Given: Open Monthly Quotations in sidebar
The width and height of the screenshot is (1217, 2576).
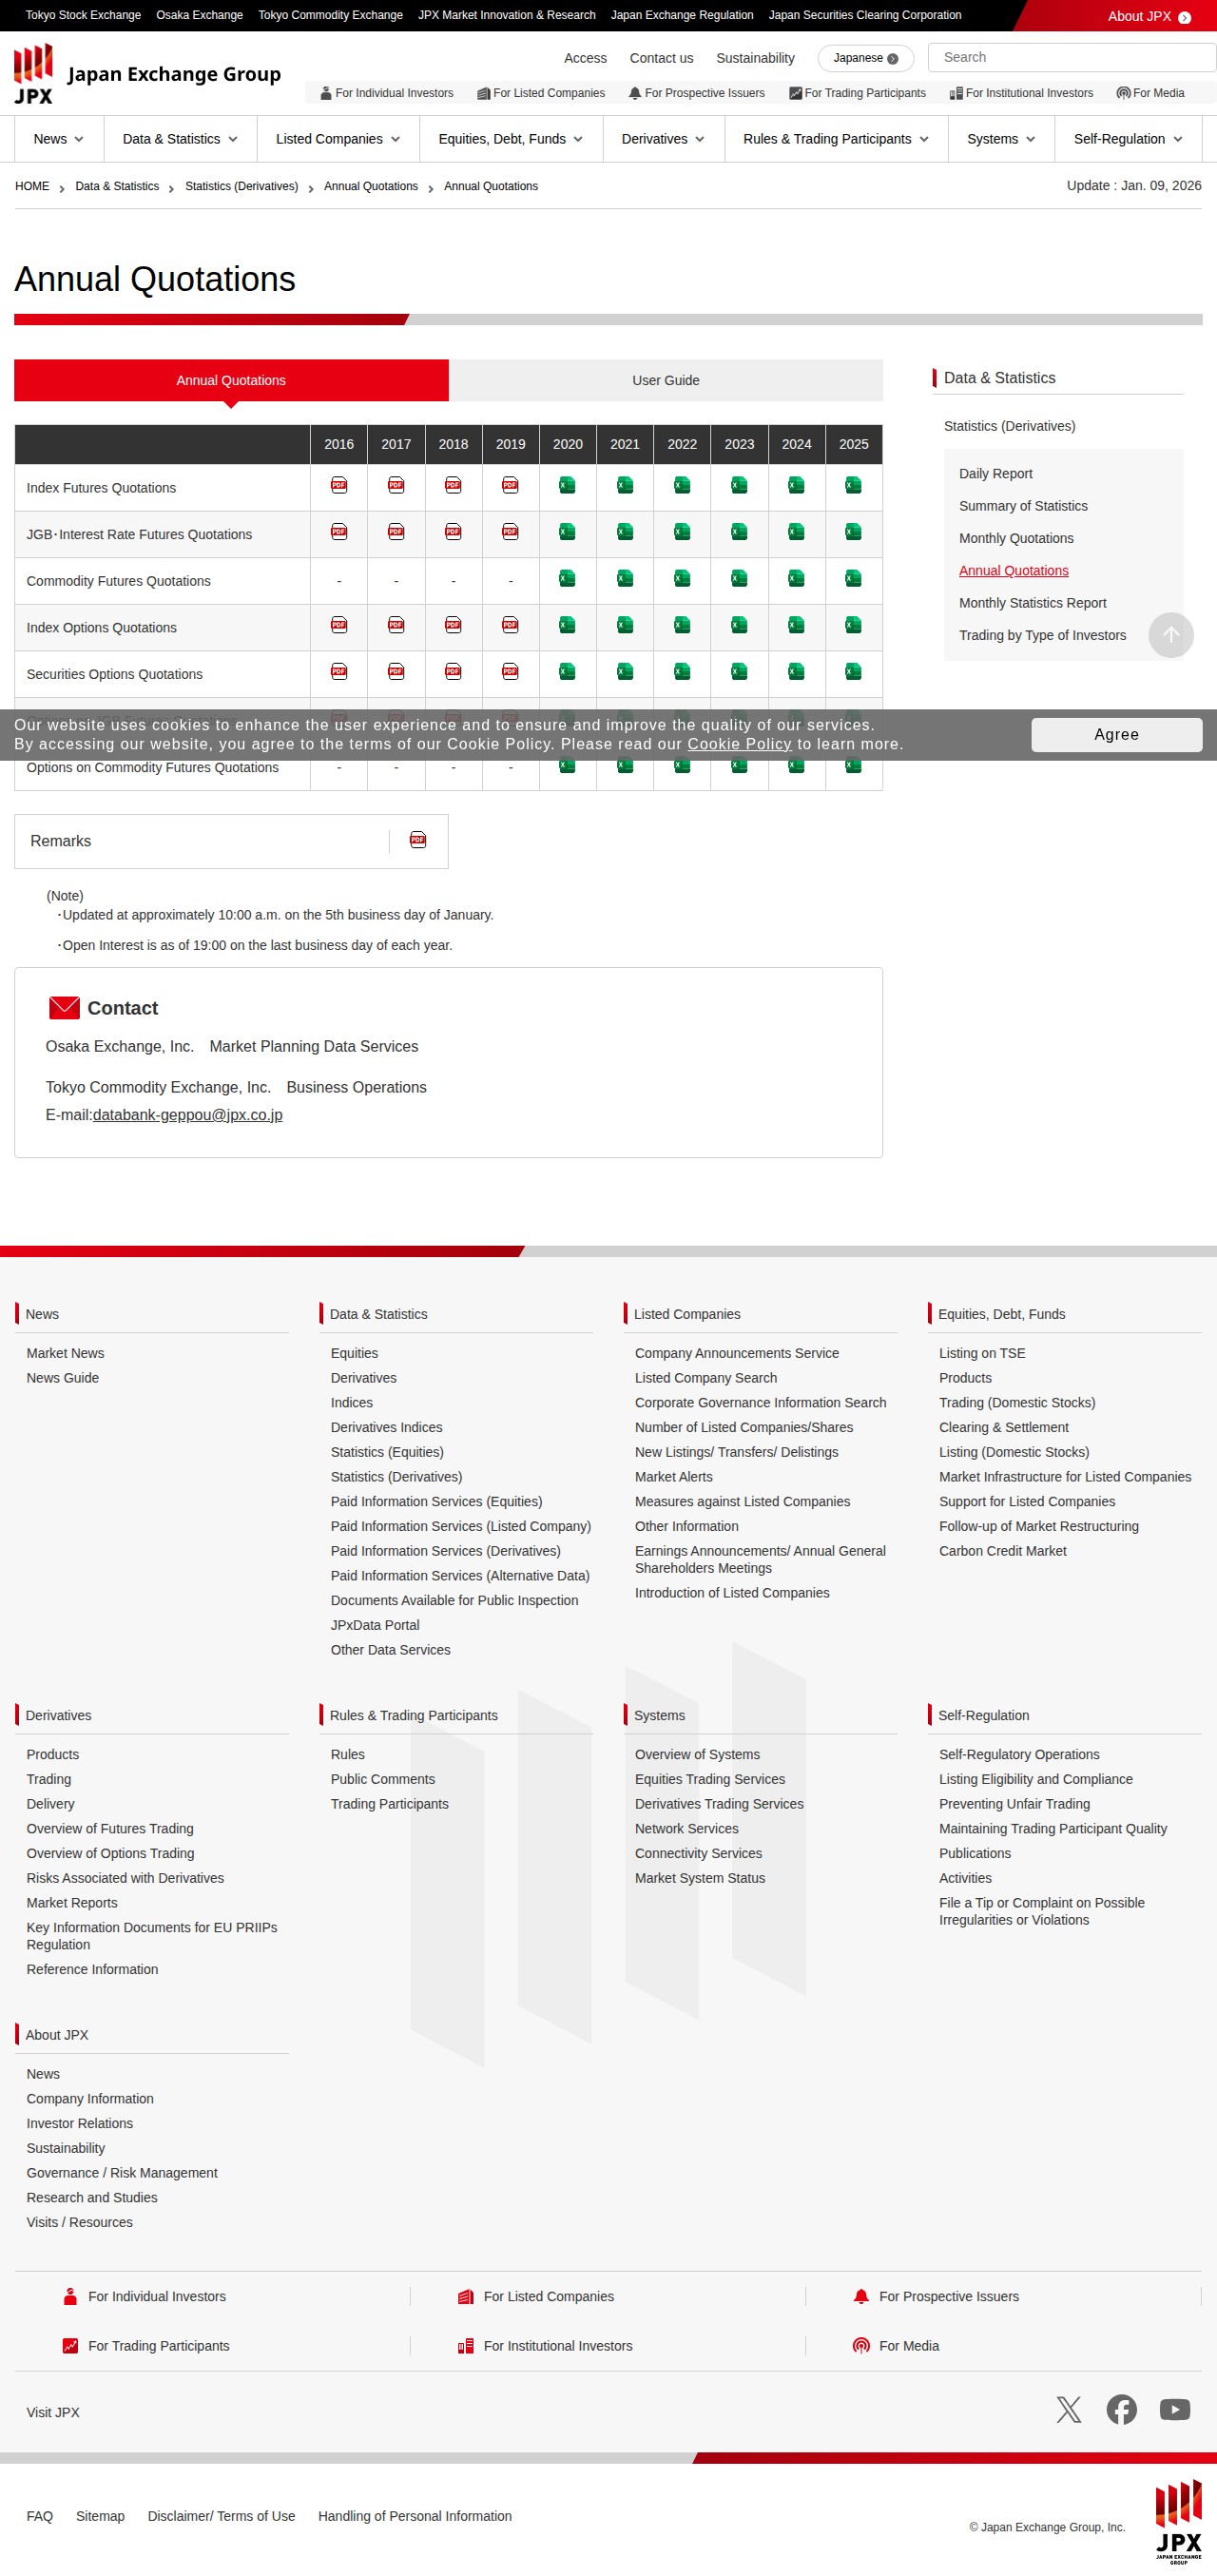Looking at the screenshot, I should (x=1016, y=538).
